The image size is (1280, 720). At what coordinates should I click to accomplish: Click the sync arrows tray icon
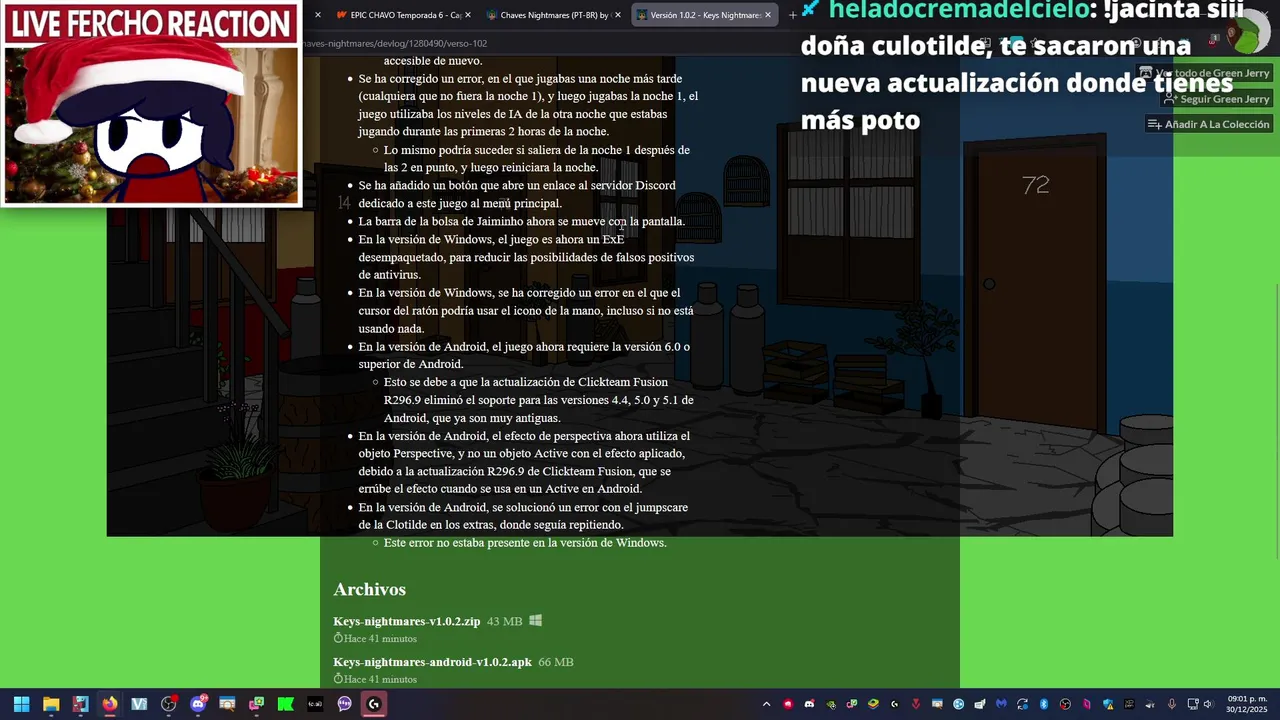pyautogui.click(x=1022, y=704)
